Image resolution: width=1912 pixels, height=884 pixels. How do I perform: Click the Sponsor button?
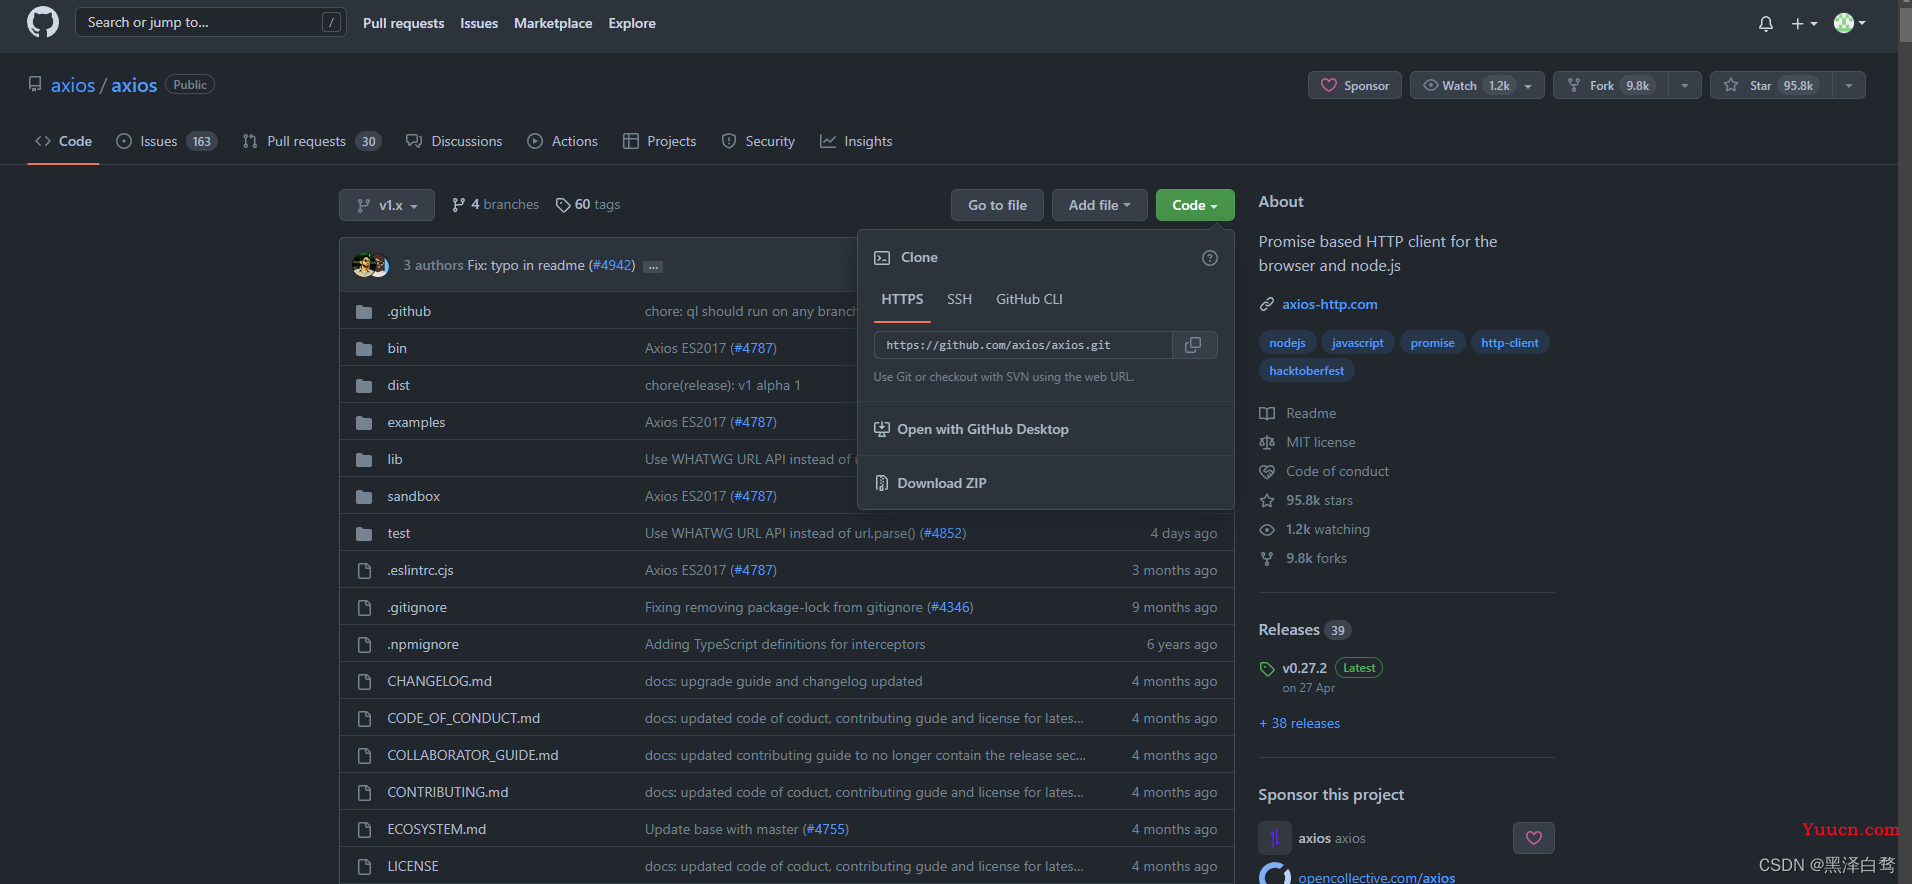(x=1355, y=86)
